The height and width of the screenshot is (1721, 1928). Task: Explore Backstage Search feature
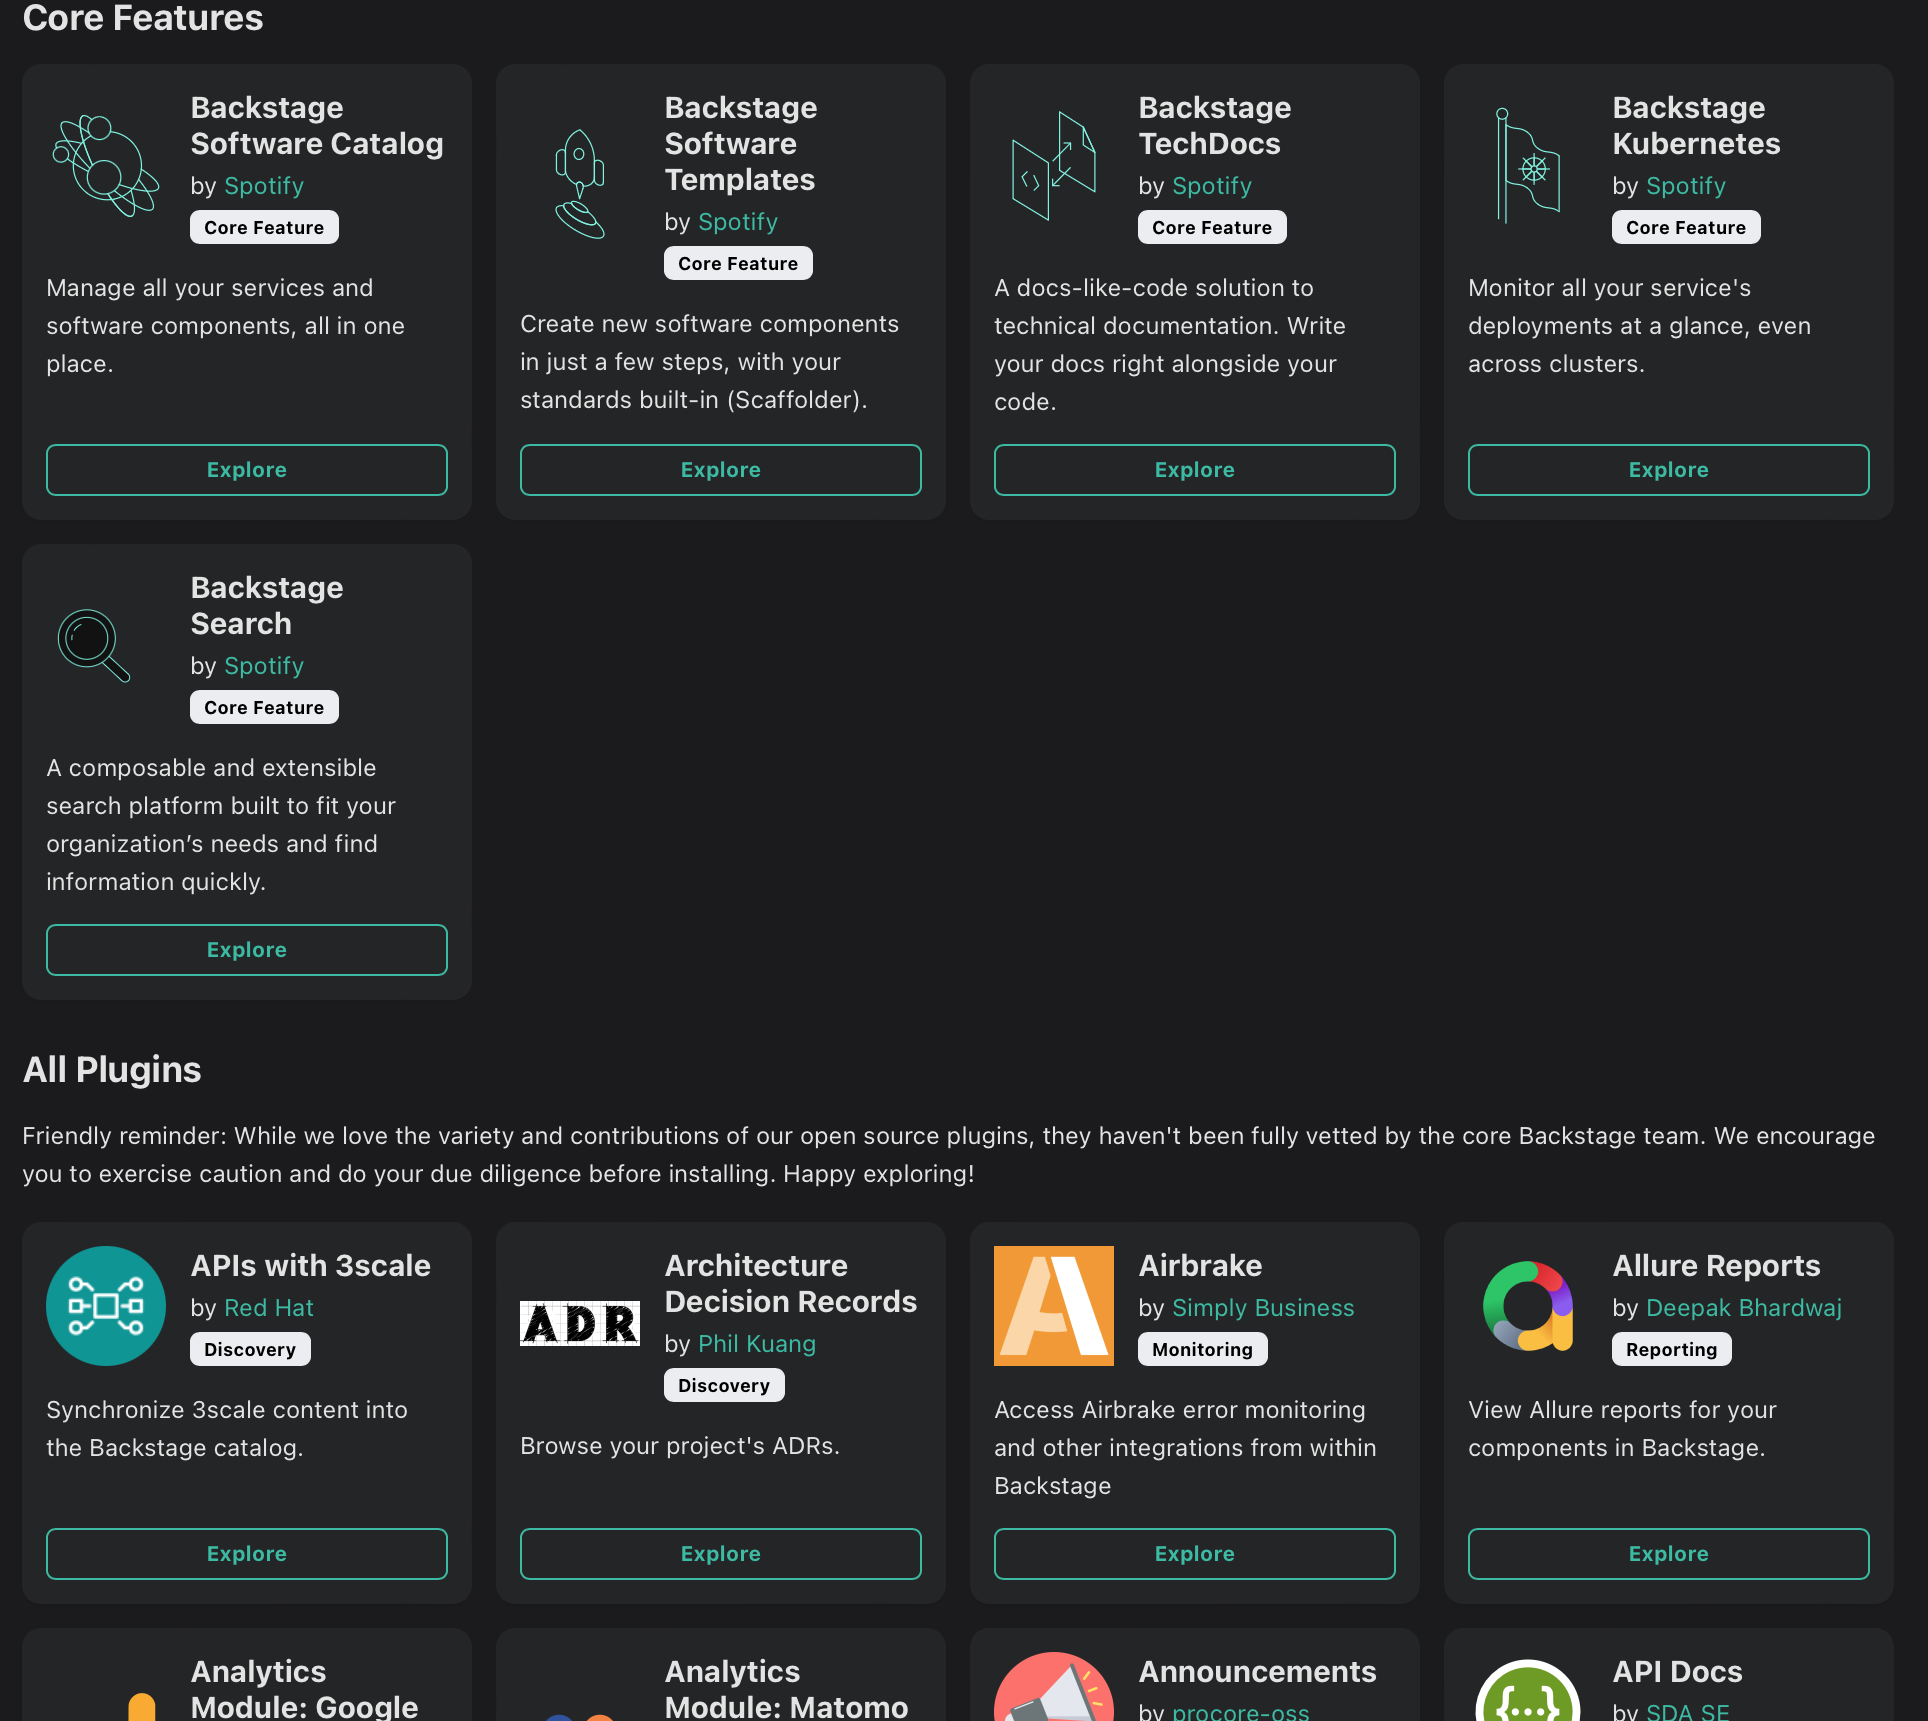[x=247, y=950]
